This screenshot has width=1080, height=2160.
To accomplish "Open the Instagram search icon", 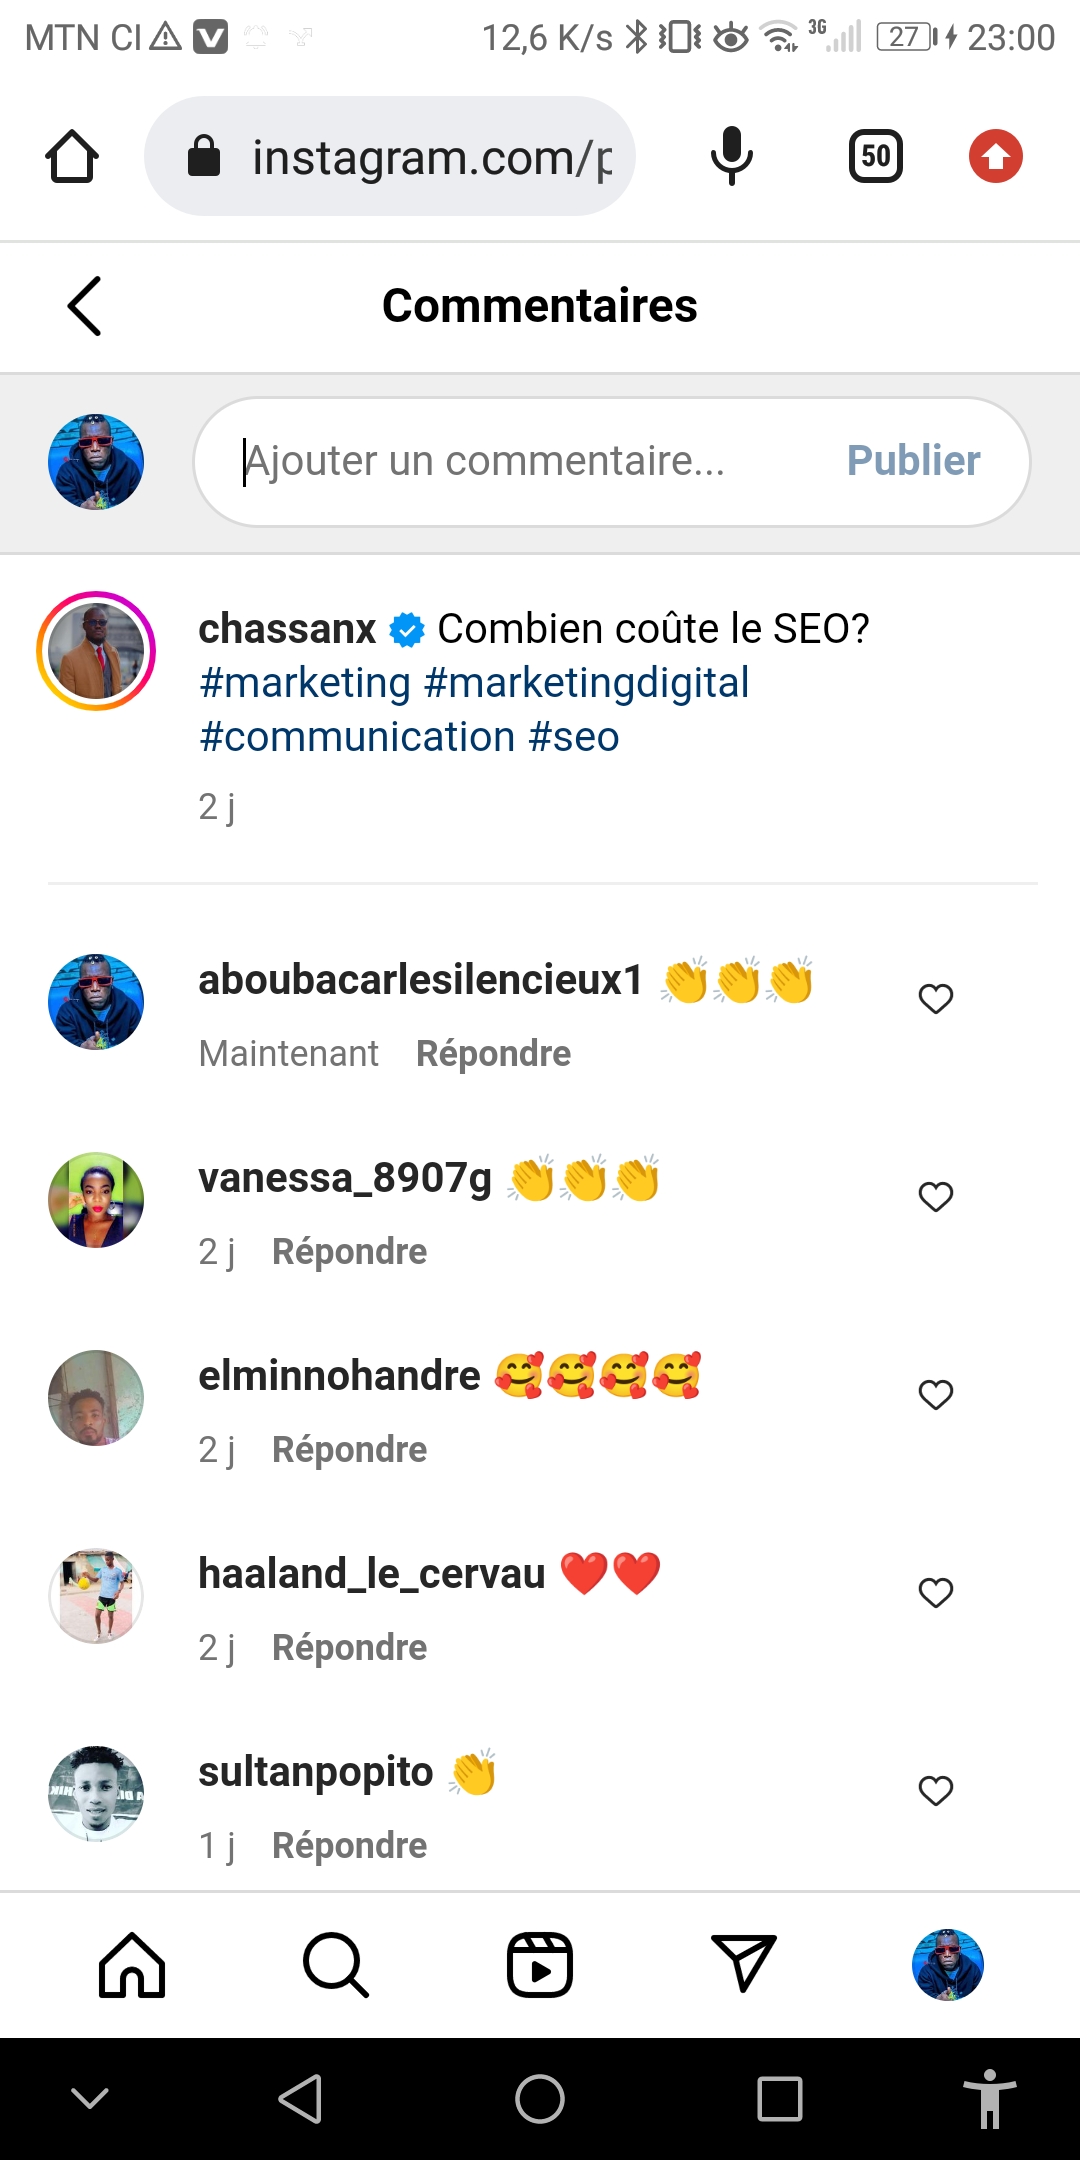I will point(336,1965).
